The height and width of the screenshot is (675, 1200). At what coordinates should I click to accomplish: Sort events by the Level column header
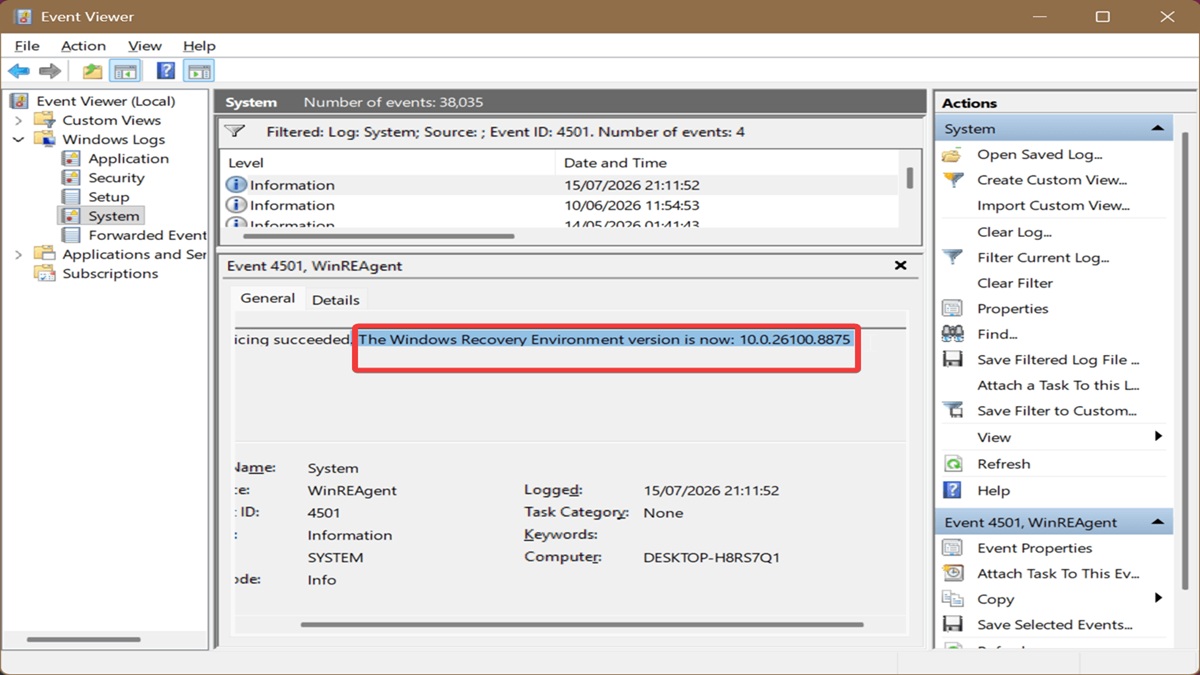(387, 163)
